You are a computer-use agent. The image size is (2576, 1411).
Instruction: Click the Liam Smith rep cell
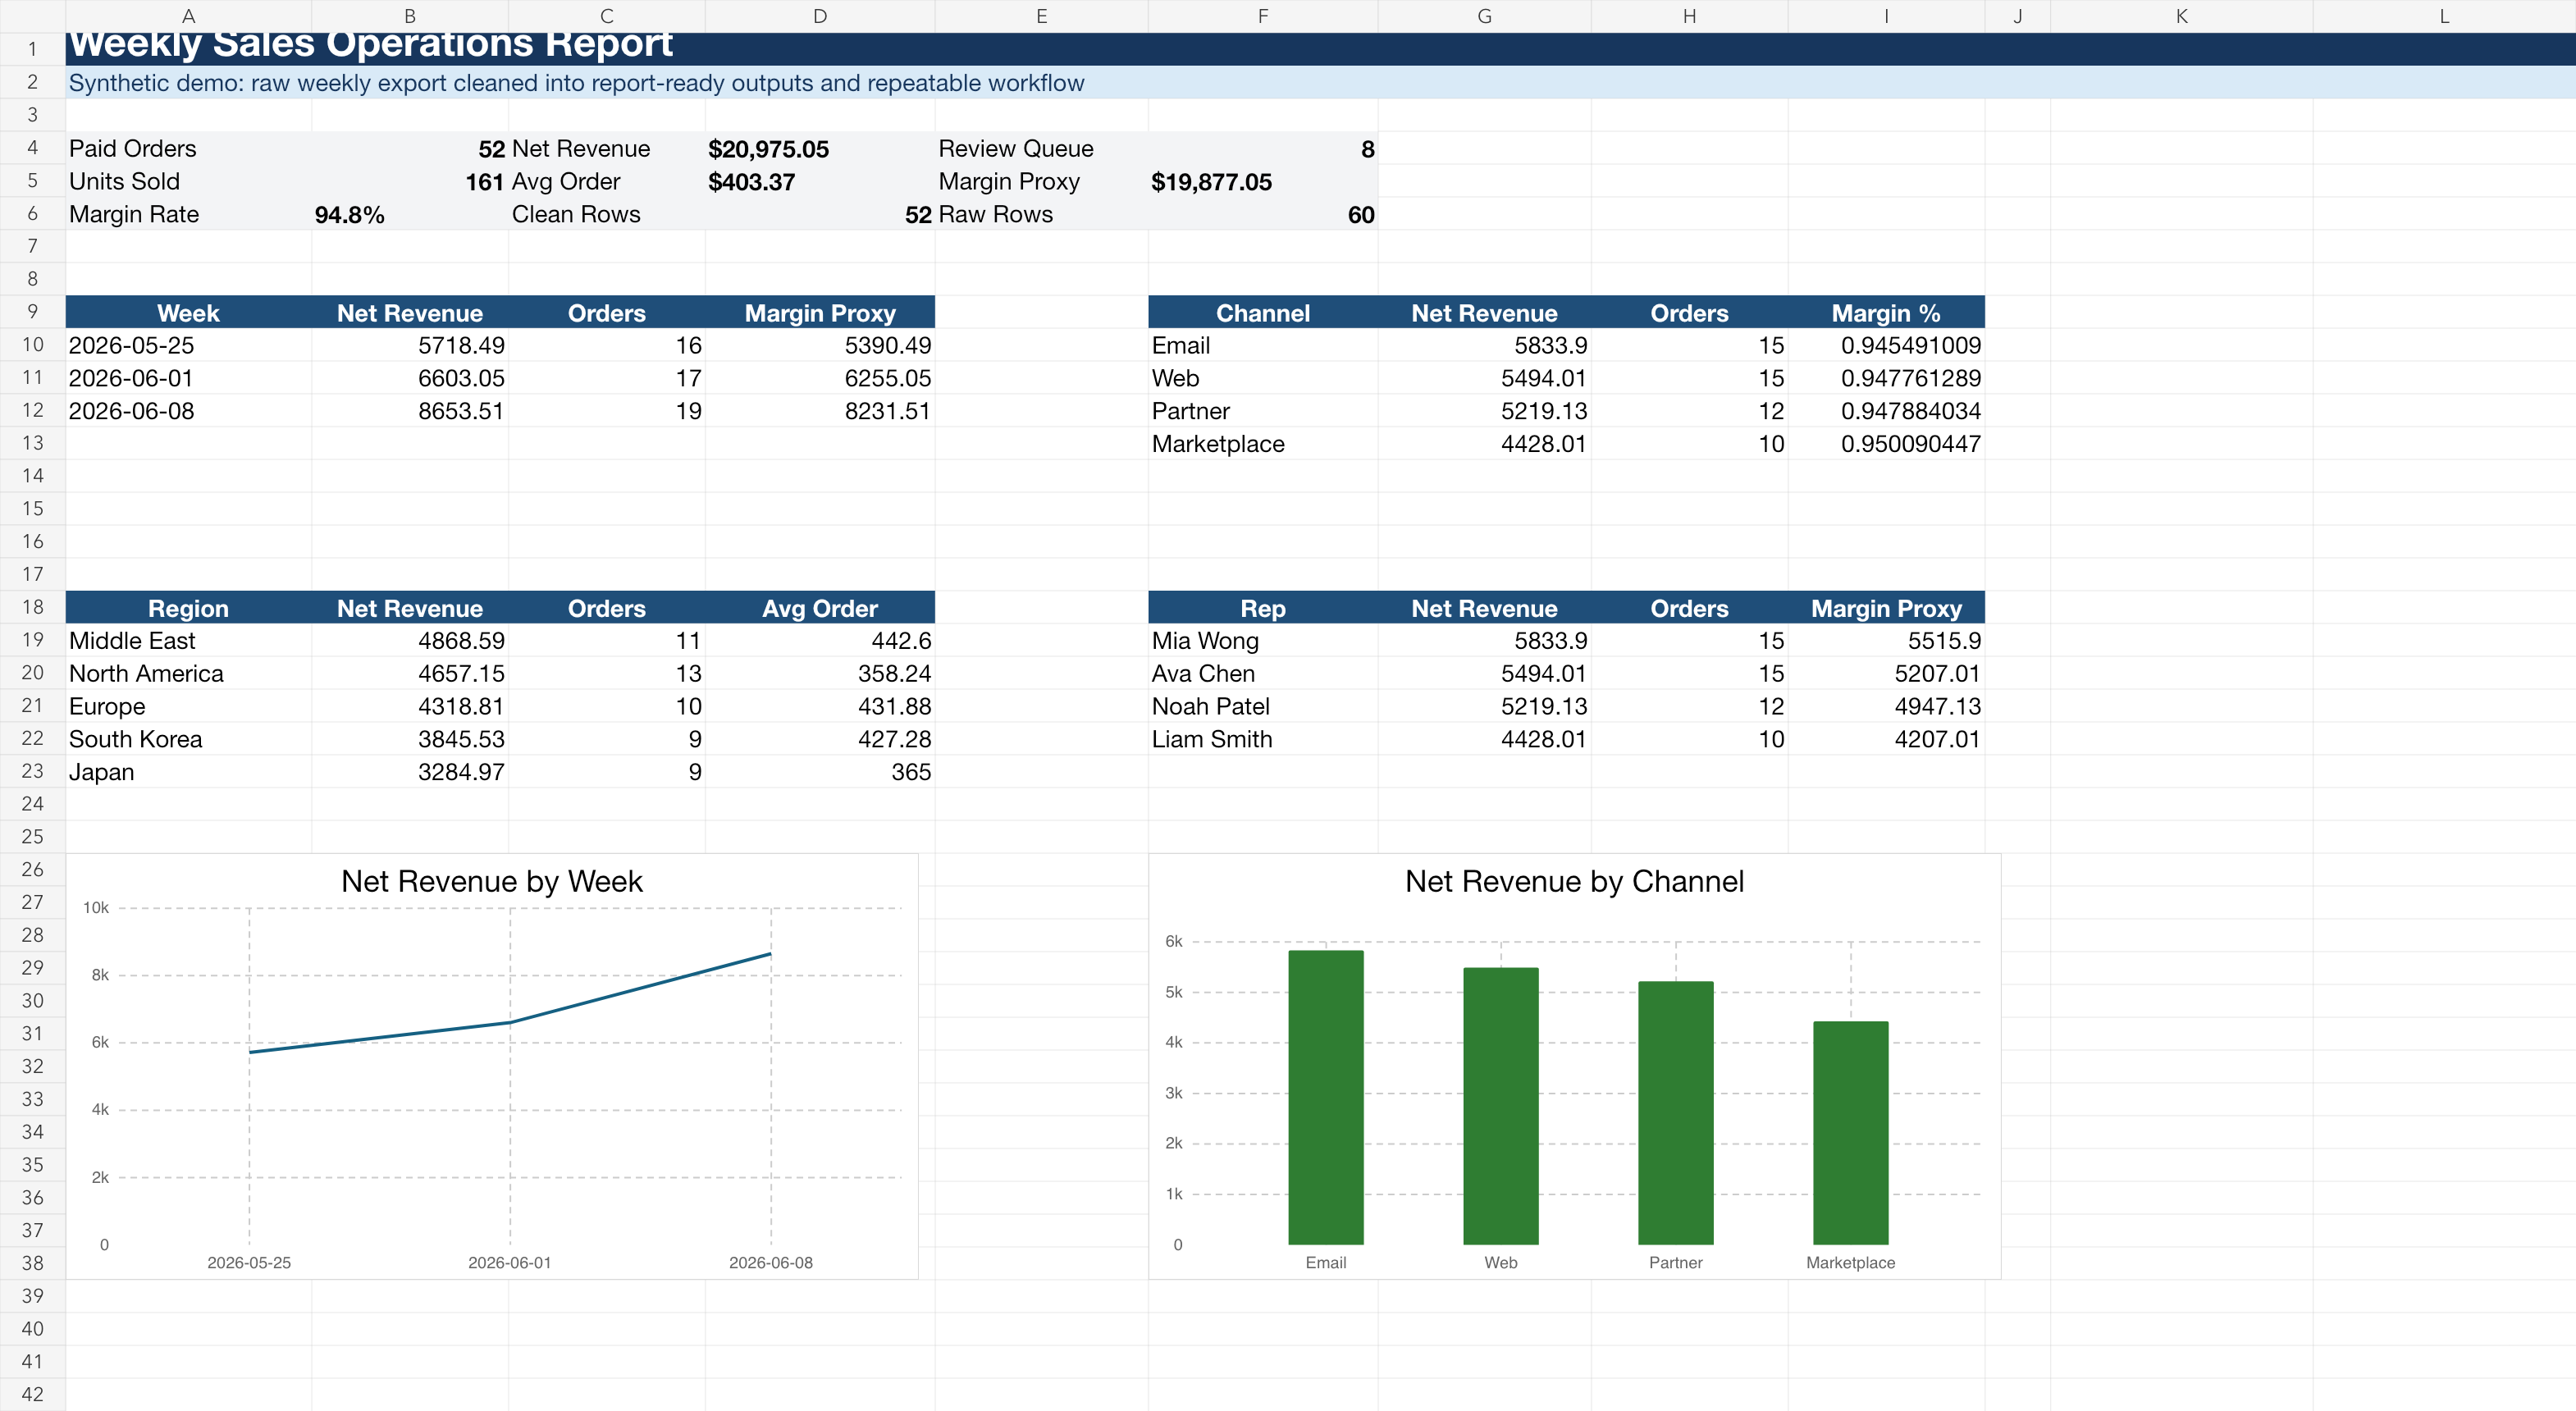[1263, 739]
